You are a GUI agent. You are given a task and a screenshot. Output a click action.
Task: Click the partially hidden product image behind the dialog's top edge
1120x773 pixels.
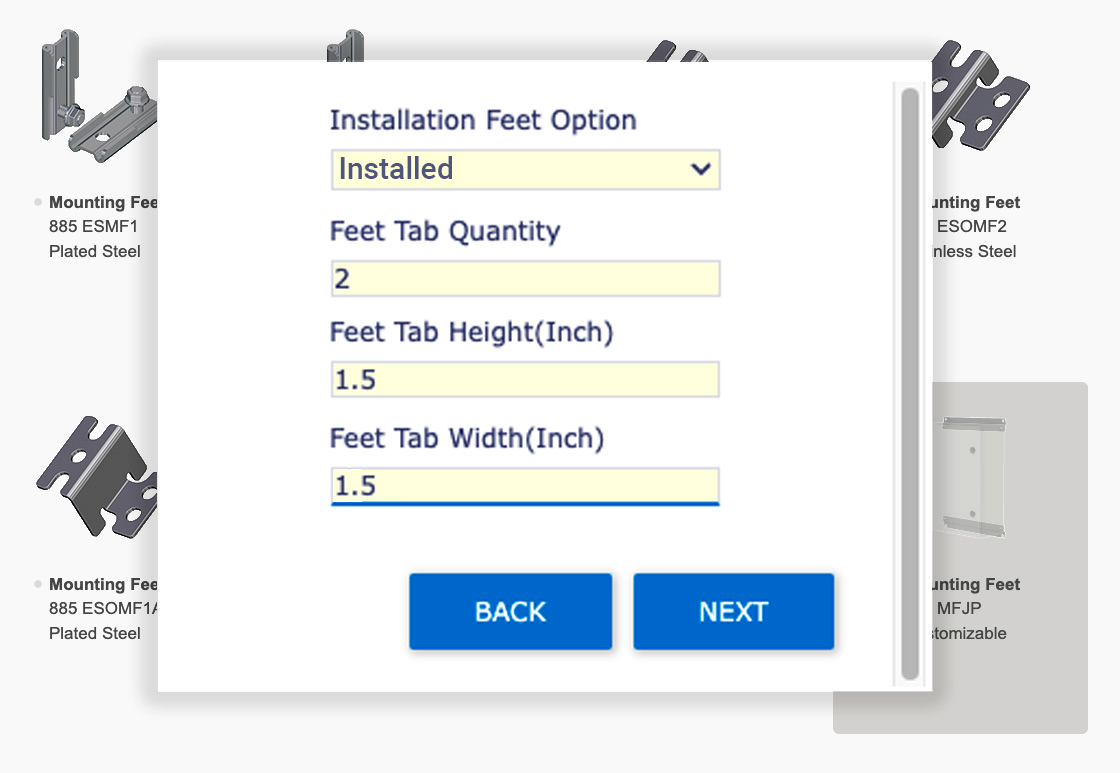(345, 45)
